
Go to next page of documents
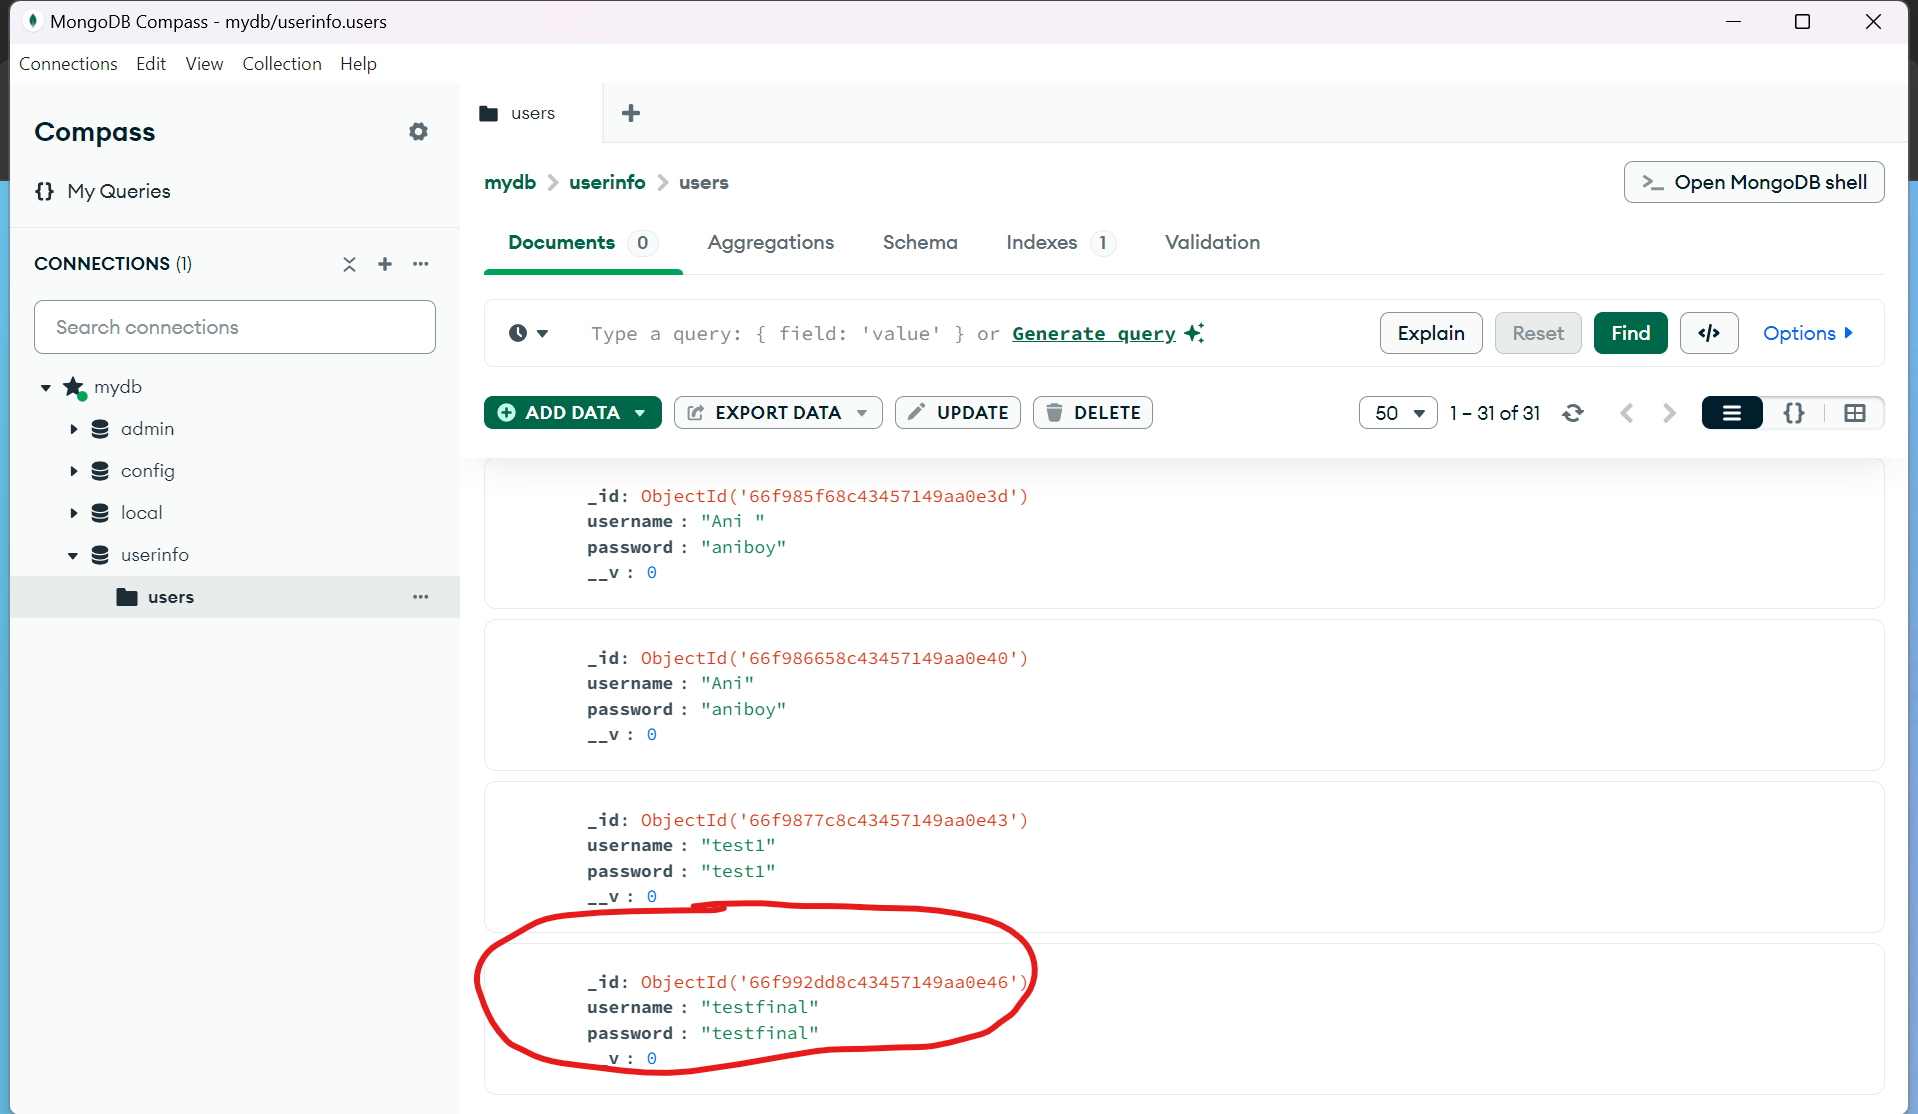[x=1669, y=413]
